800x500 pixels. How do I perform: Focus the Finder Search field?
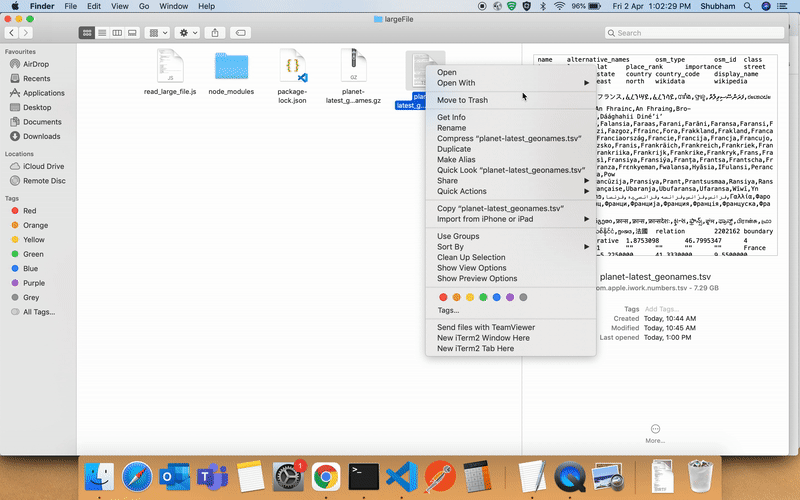point(694,33)
